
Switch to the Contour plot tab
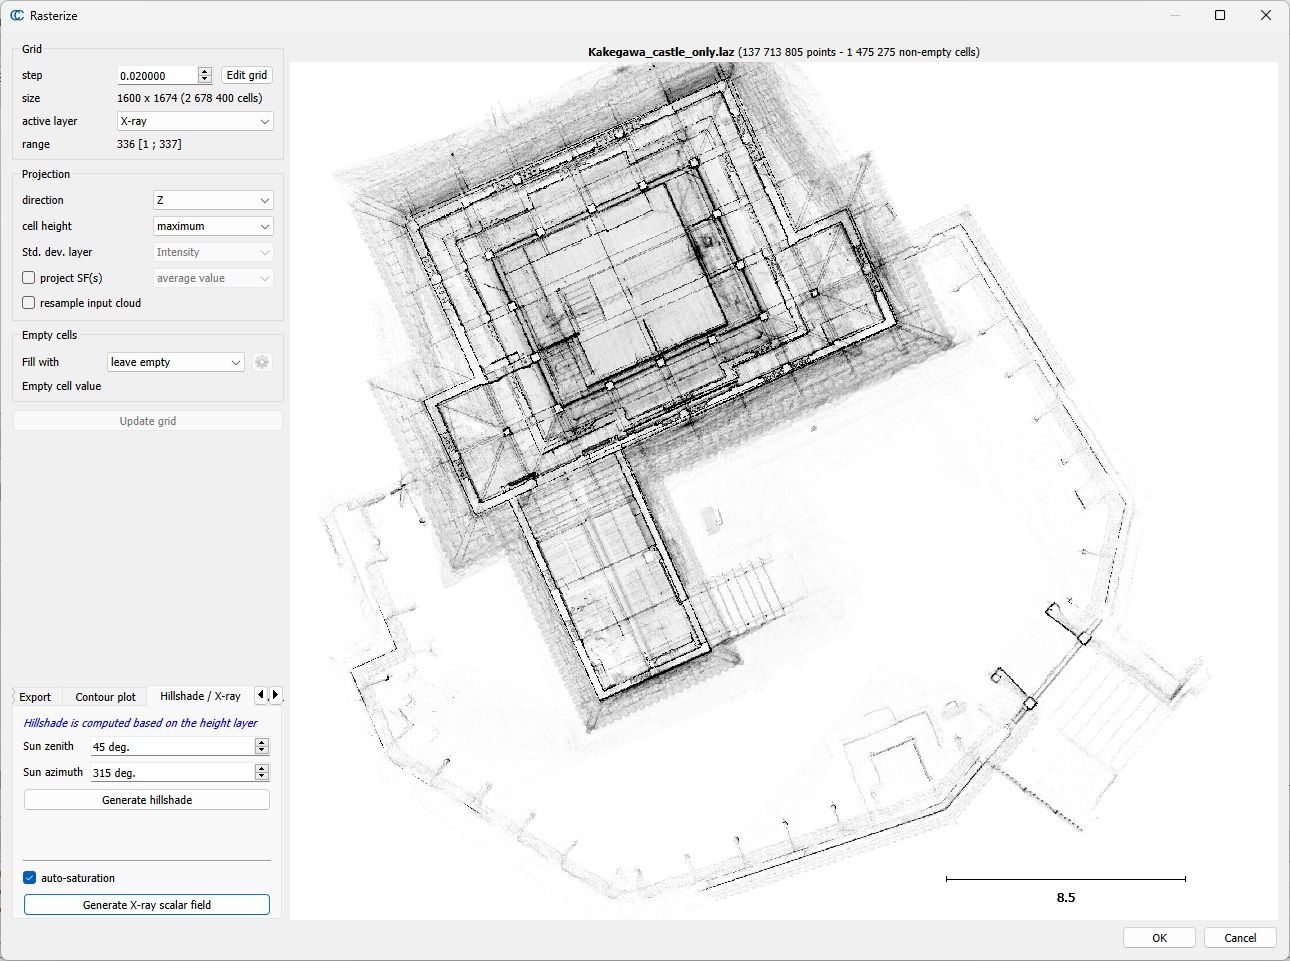[x=105, y=697]
